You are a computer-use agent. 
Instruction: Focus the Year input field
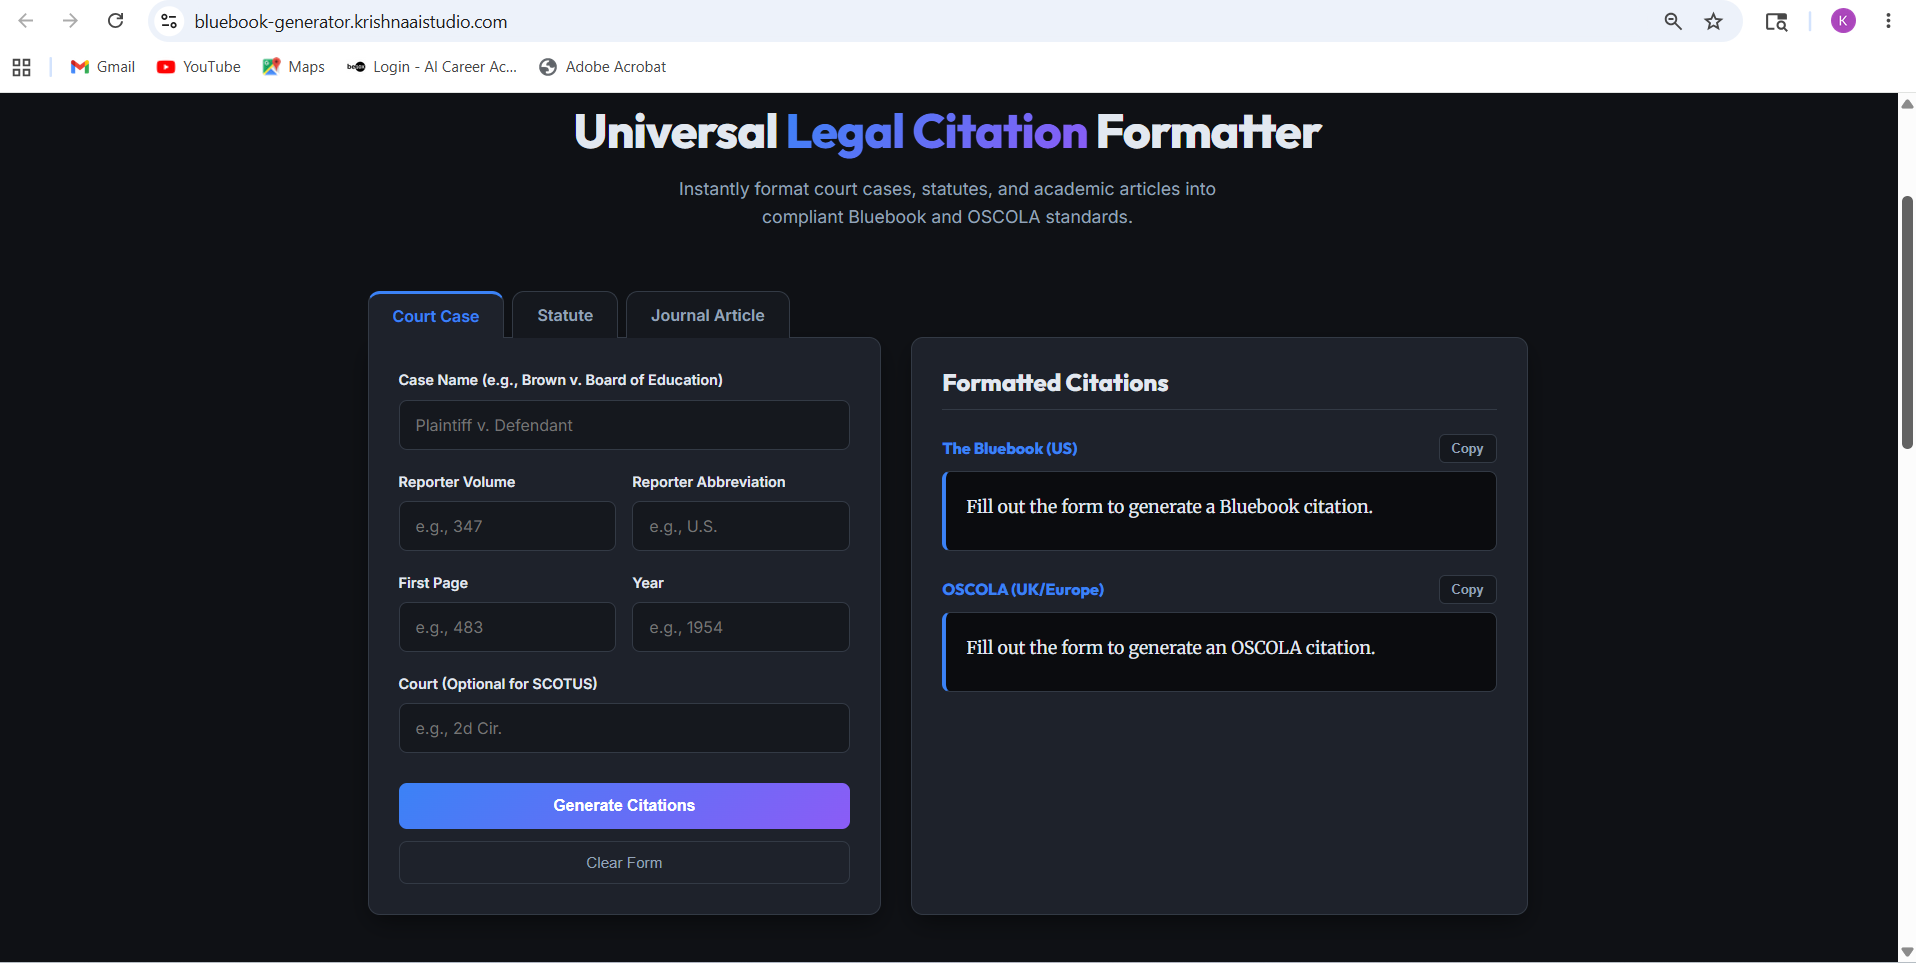(x=741, y=627)
